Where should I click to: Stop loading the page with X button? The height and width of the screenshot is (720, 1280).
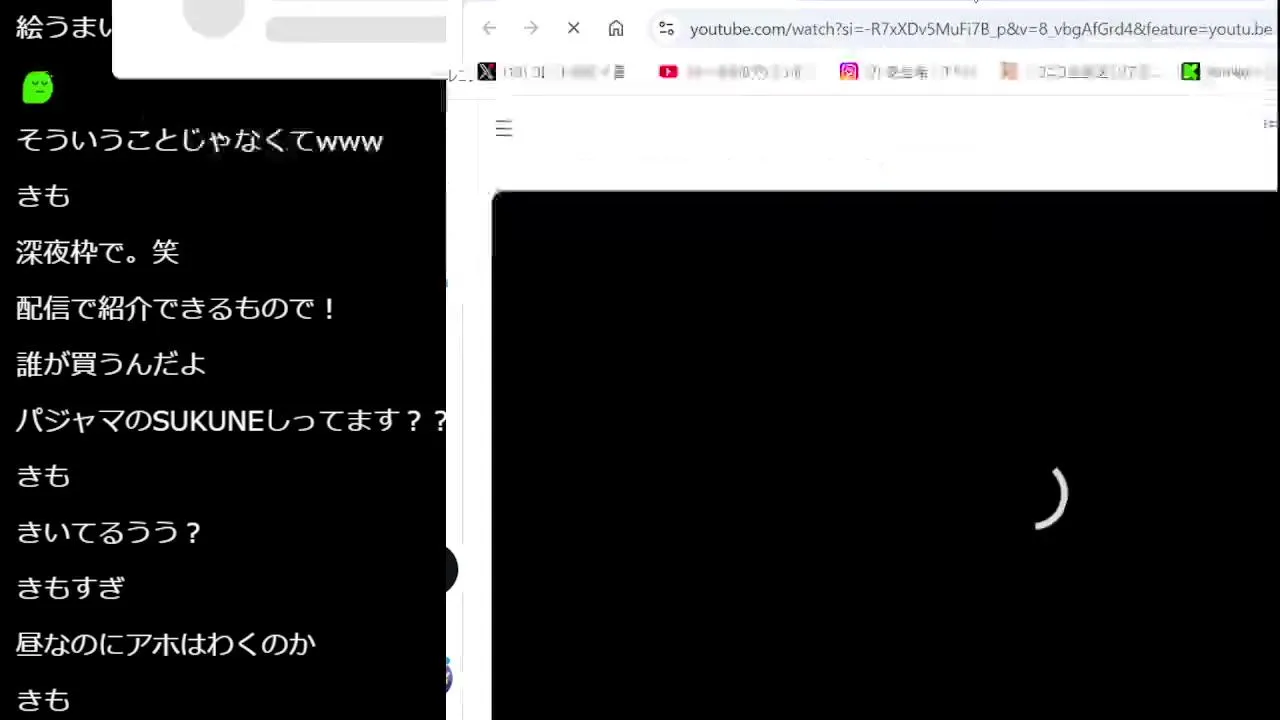573,29
